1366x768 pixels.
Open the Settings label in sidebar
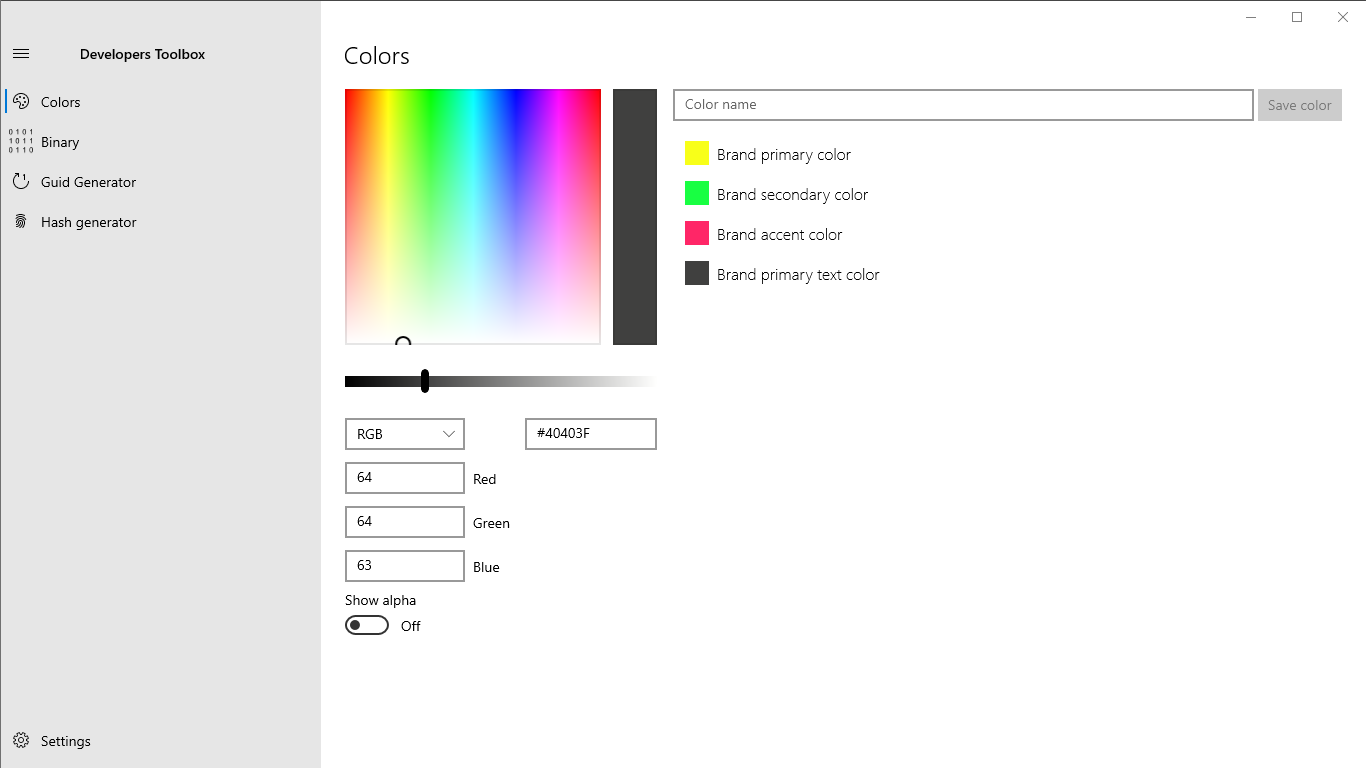[x=66, y=741]
